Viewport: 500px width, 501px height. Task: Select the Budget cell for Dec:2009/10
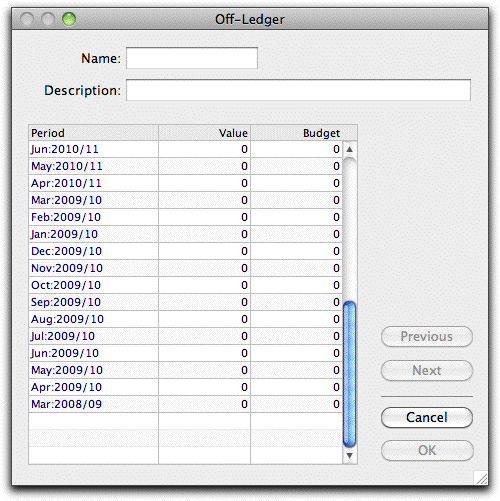pos(296,251)
